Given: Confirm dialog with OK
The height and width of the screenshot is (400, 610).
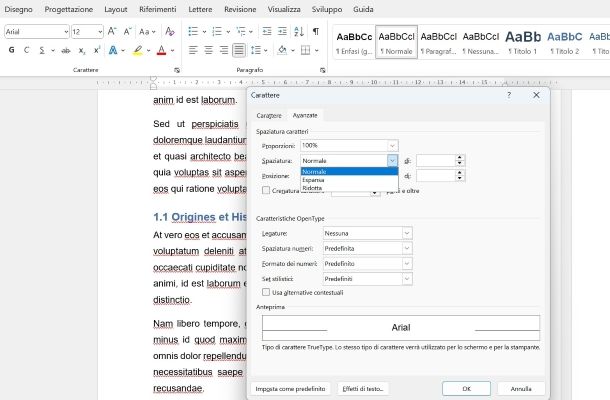Looking at the screenshot, I should click(x=466, y=389).
